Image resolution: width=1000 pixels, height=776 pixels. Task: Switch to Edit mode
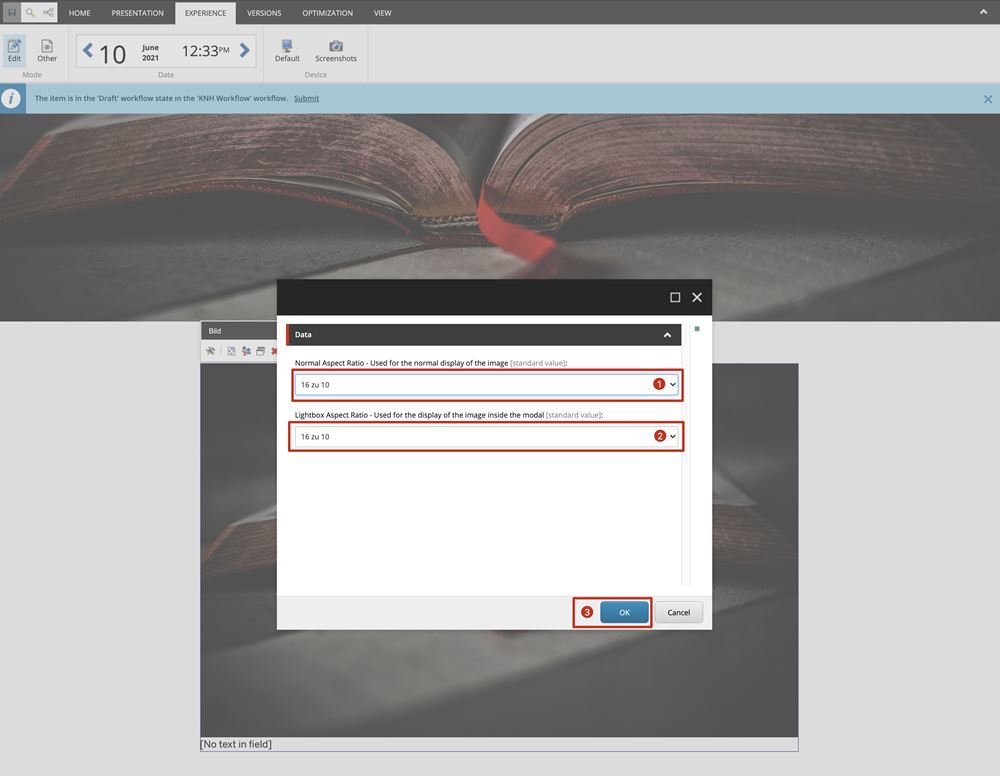[x=14, y=50]
